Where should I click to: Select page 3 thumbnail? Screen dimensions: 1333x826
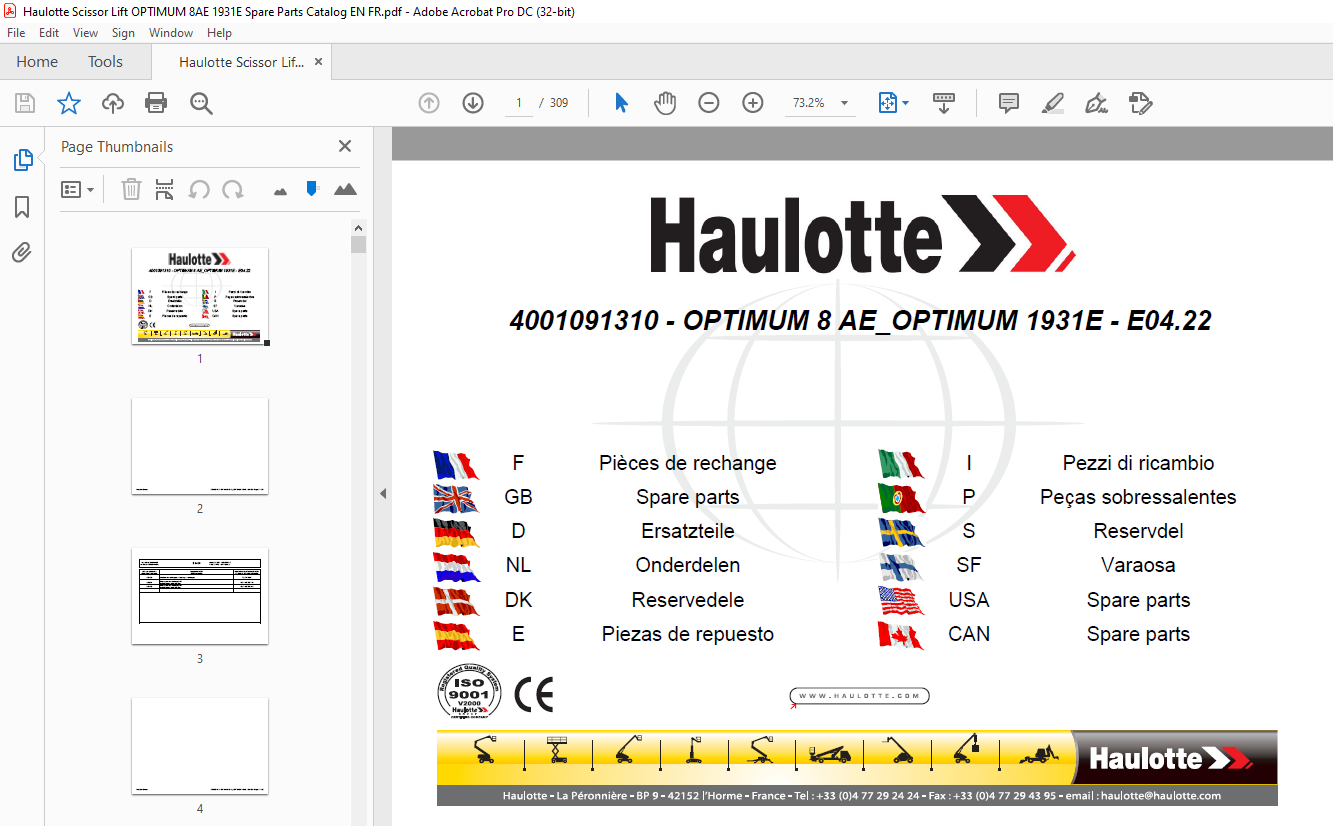click(200, 596)
